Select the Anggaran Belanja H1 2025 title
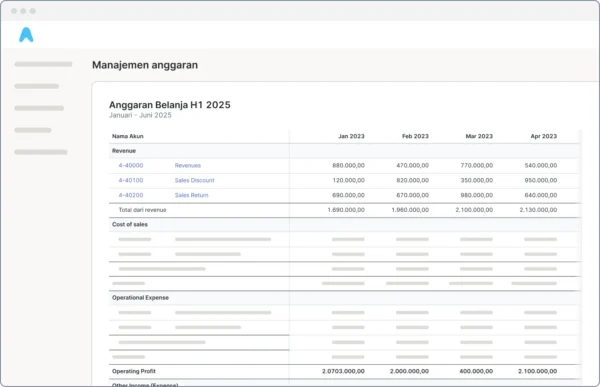The width and height of the screenshot is (600, 387). point(170,105)
